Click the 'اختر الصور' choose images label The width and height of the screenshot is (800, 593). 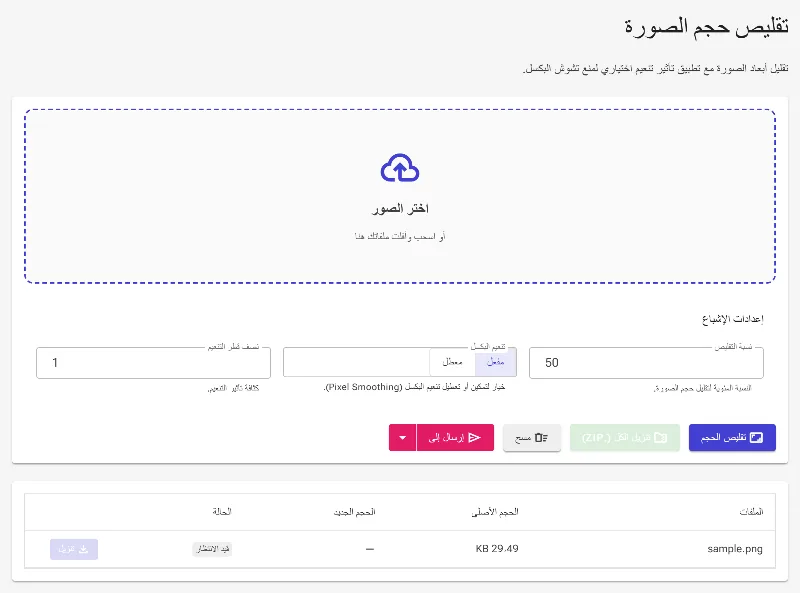coord(400,208)
